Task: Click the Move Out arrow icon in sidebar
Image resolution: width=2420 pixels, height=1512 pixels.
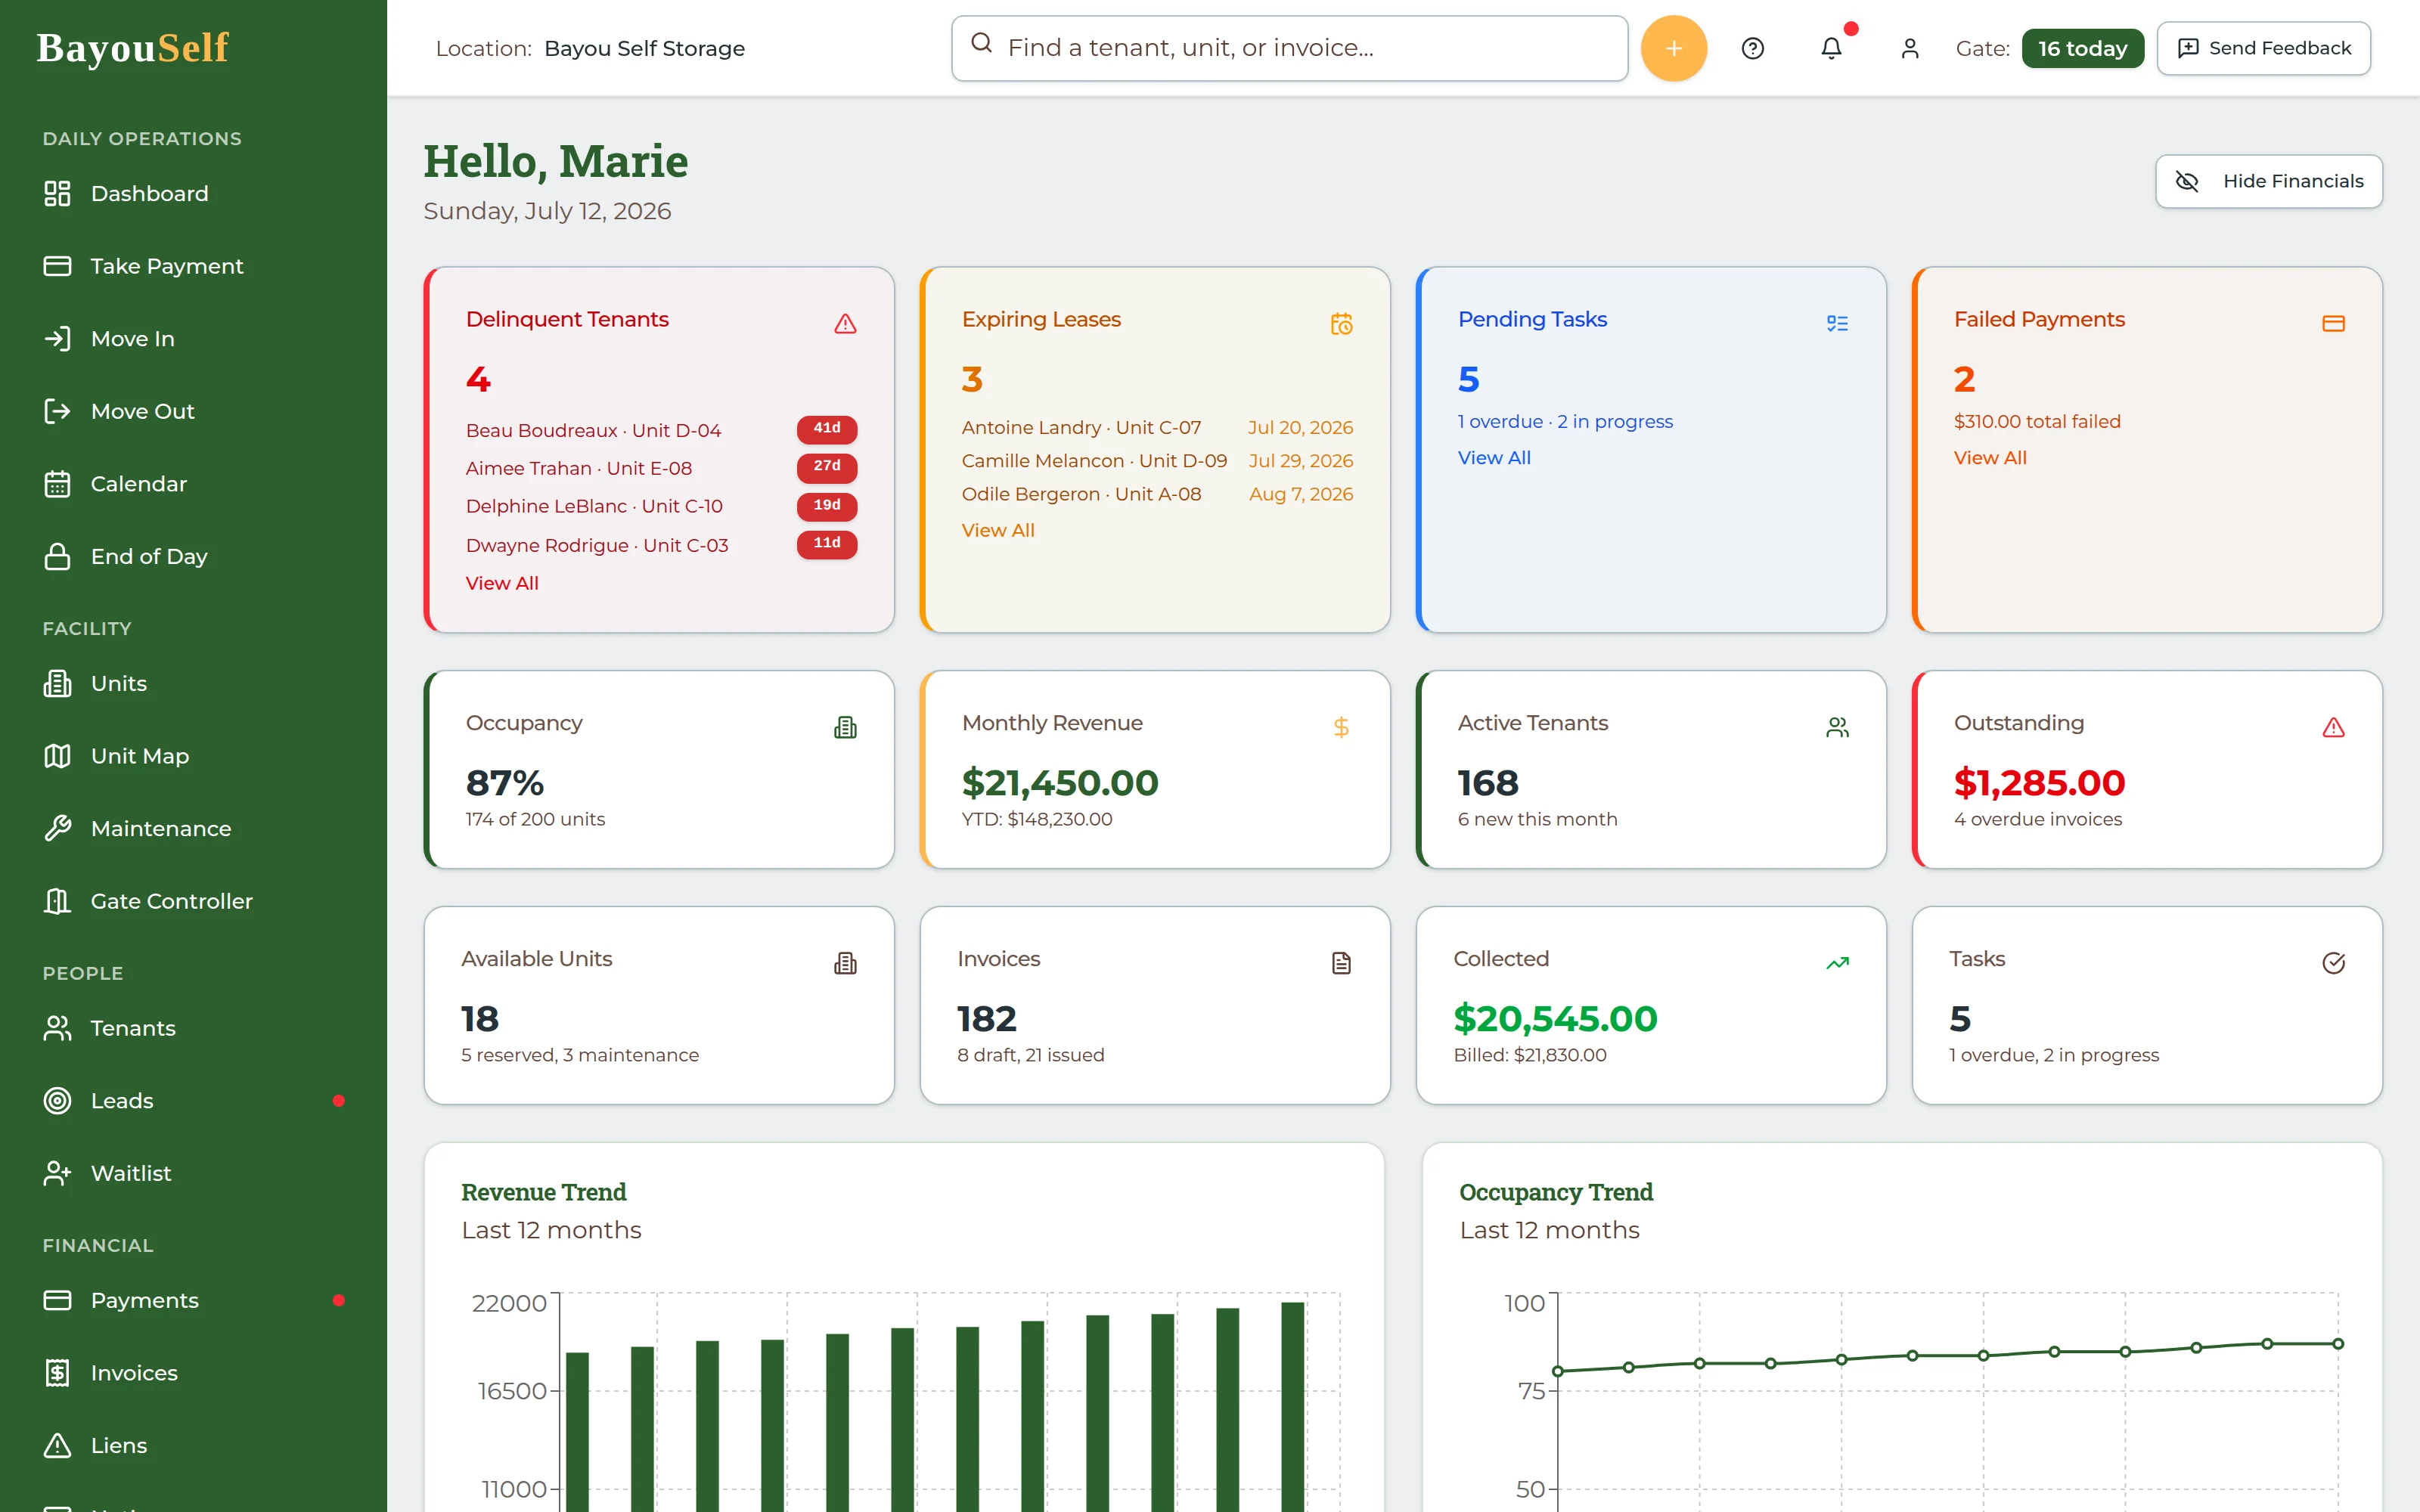Action: [57, 411]
